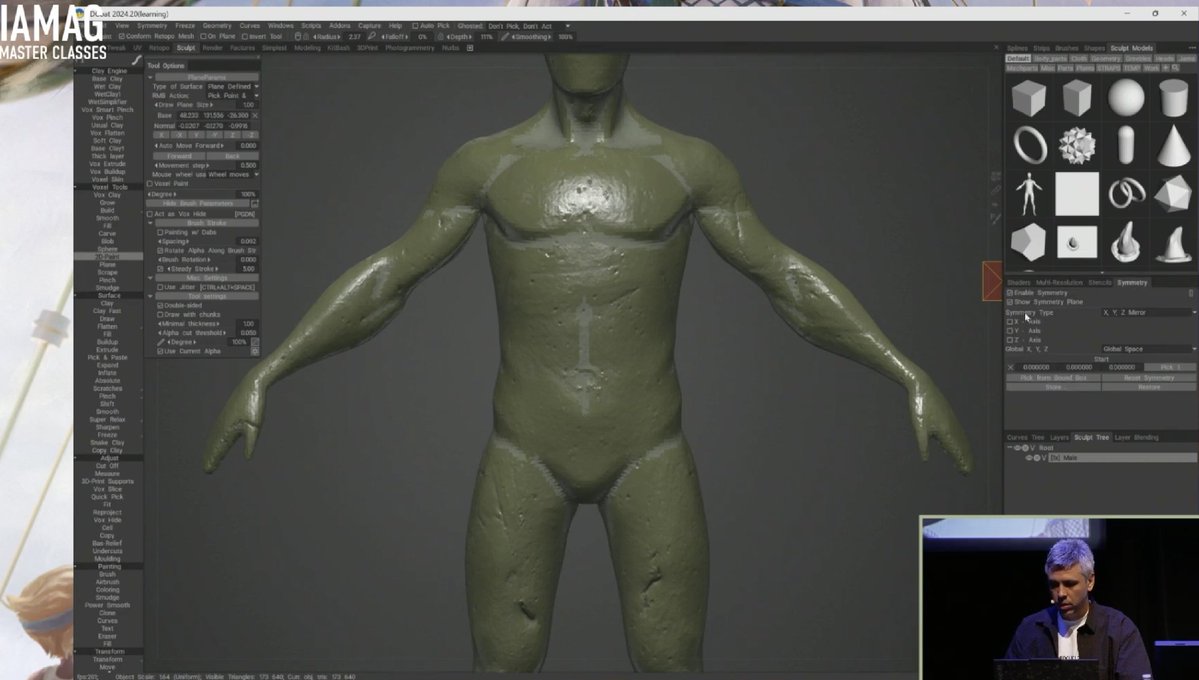Enable Symmetry in the Symmetry panel
The height and width of the screenshot is (680, 1199).
click(1012, 292)
